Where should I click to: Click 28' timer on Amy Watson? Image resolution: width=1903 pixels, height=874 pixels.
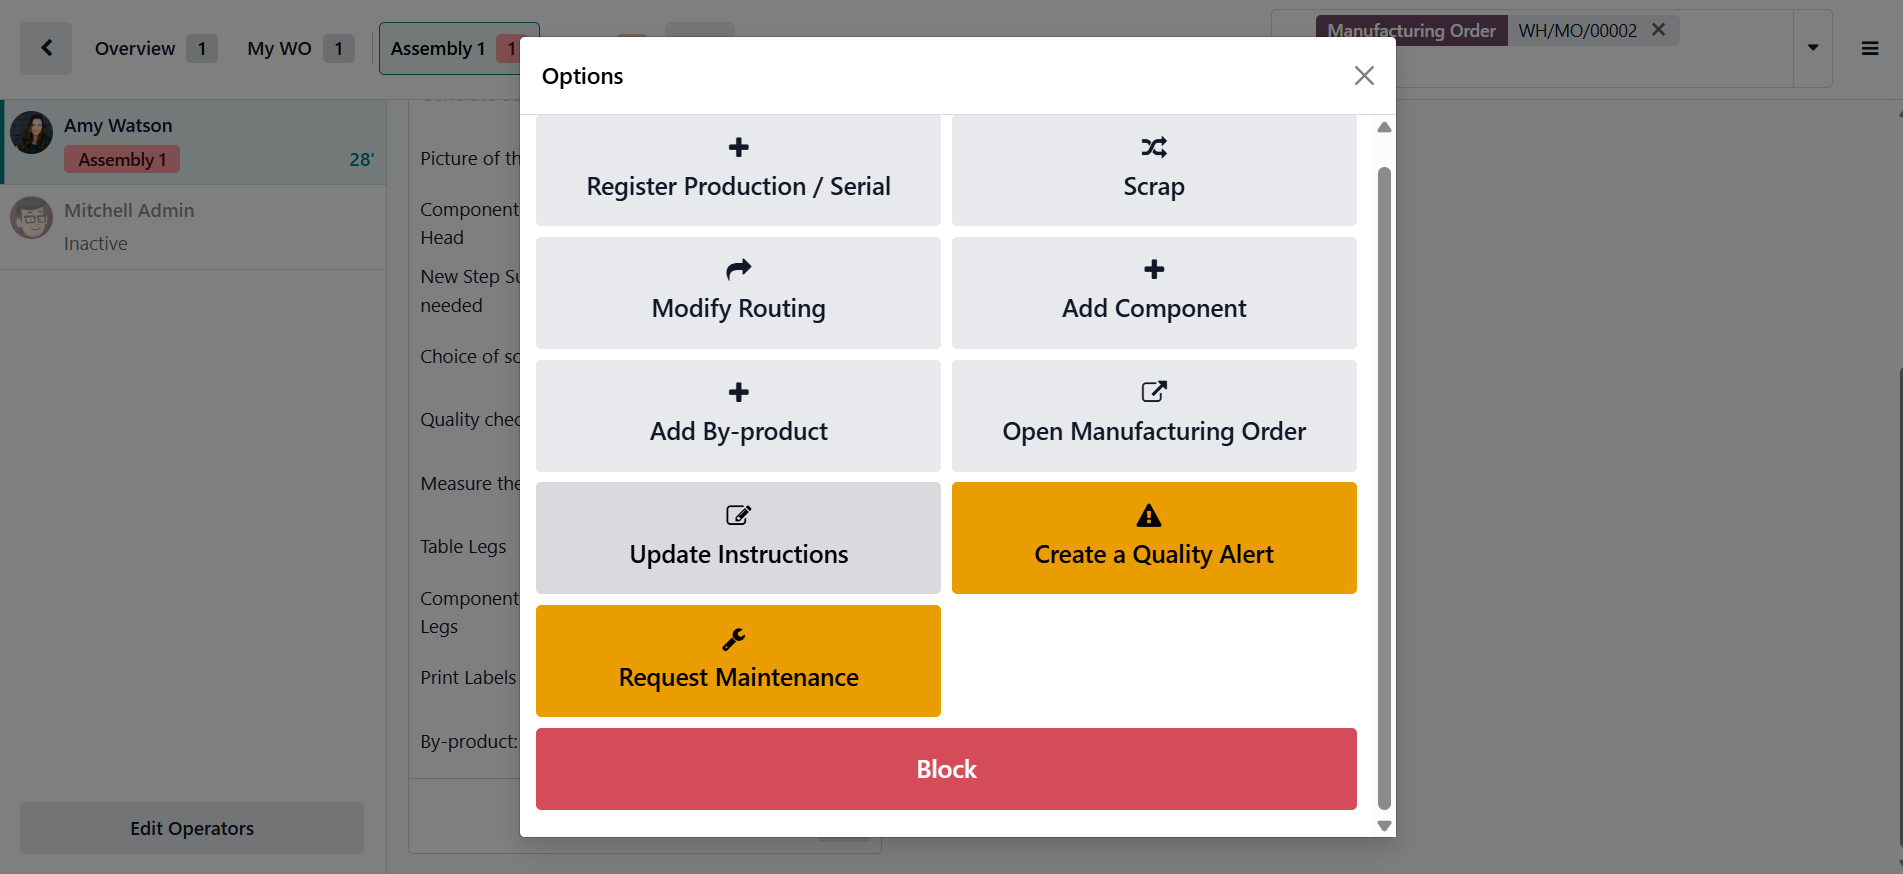(x=362, y=160)
